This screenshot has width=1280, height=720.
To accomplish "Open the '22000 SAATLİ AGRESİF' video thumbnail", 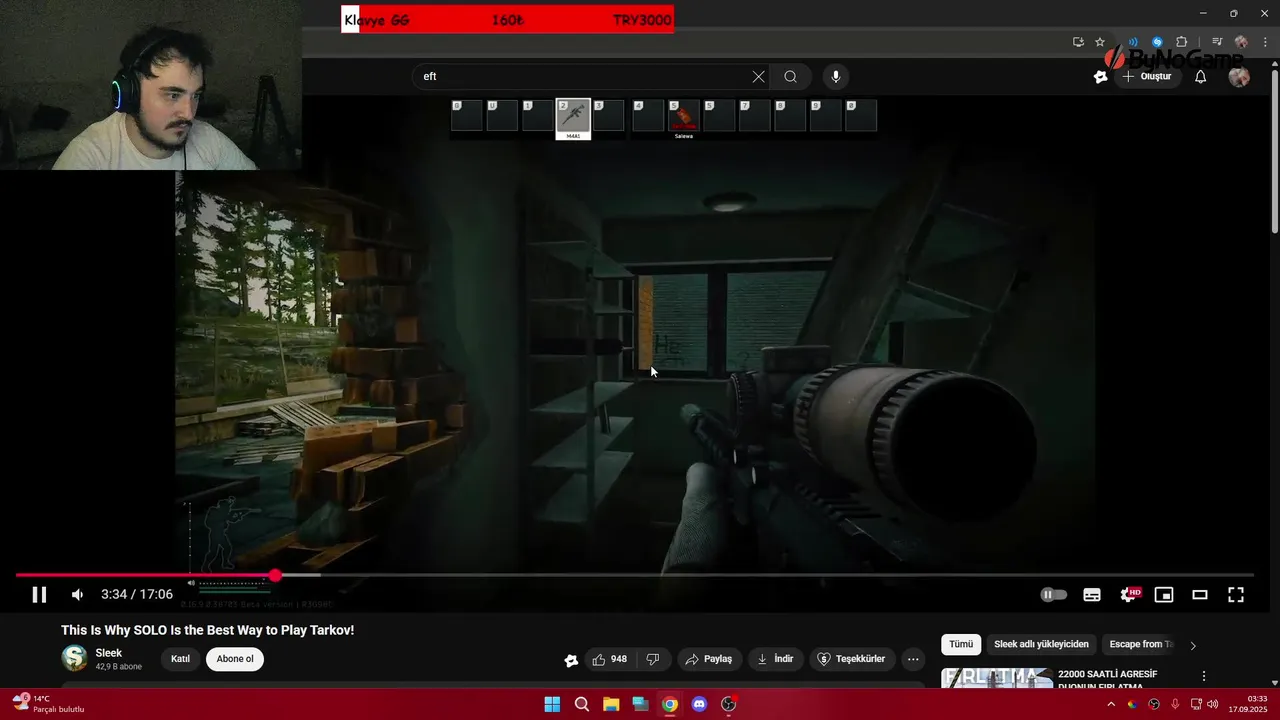I will [997, 678].
